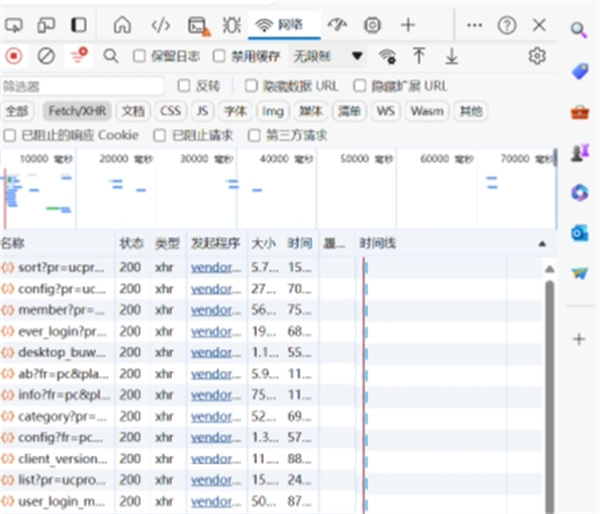Check the Invert (反转) checkbox
The image size is (600, 514).
[184, 86]
